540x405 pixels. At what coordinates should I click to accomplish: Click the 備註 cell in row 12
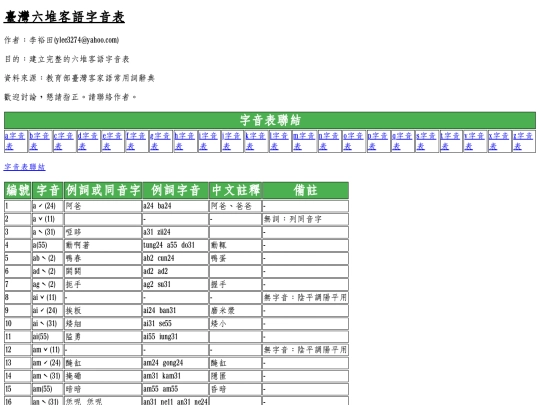305,350
